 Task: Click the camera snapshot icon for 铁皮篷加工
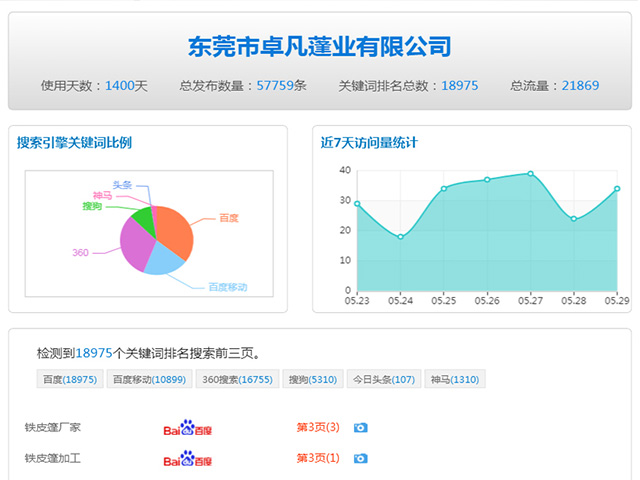(x=361, y=459)
